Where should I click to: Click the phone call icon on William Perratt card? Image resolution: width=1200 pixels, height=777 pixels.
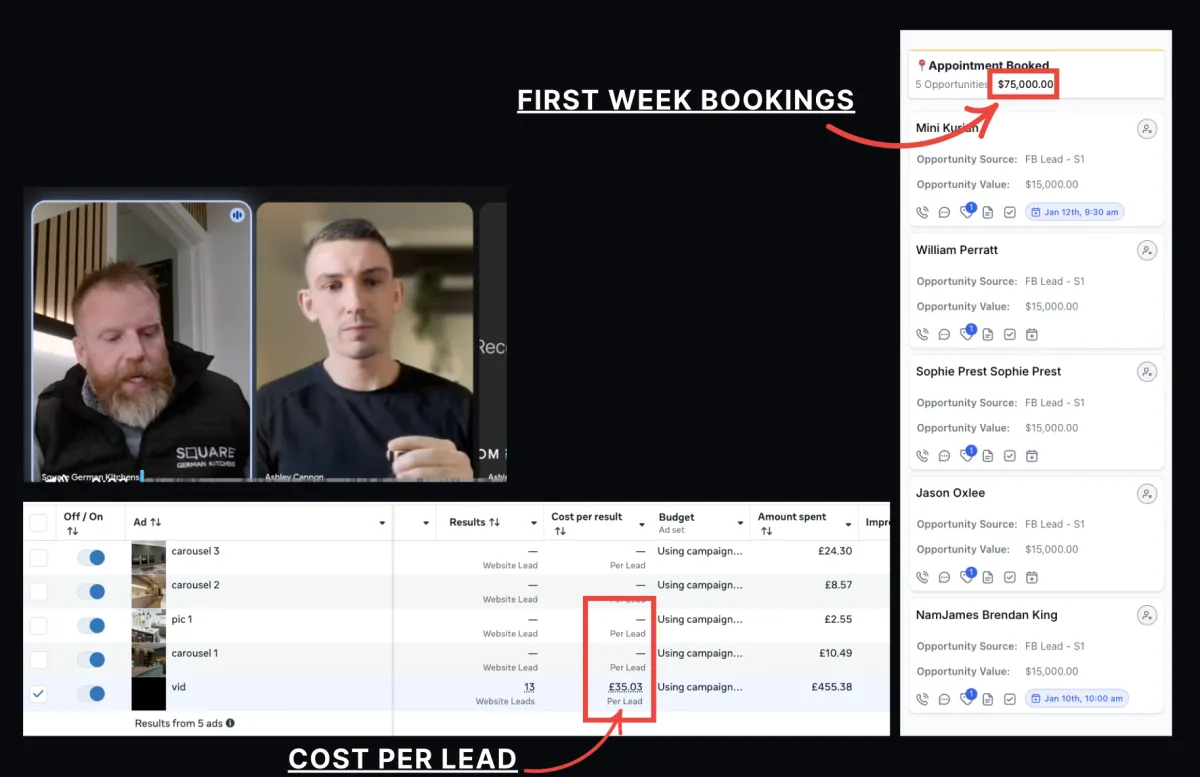[x=922, y=334]
